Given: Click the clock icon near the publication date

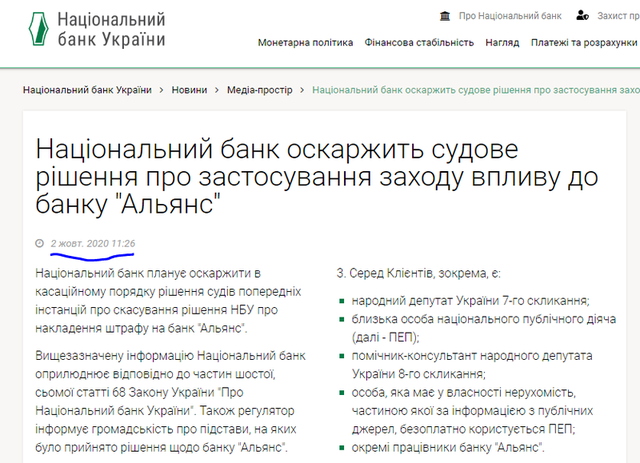Looking at the screenshot, I should click(x=39, y=243).
